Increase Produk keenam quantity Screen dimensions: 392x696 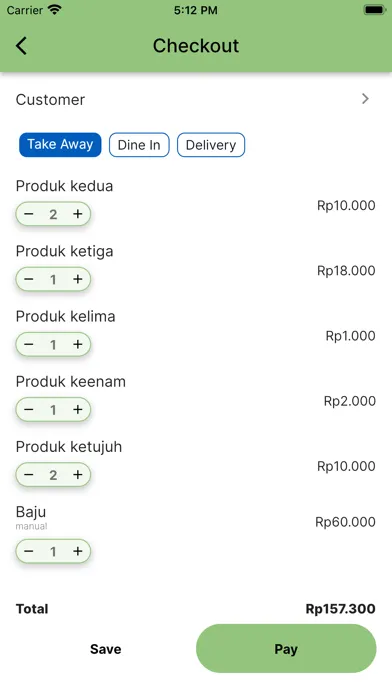78,409
